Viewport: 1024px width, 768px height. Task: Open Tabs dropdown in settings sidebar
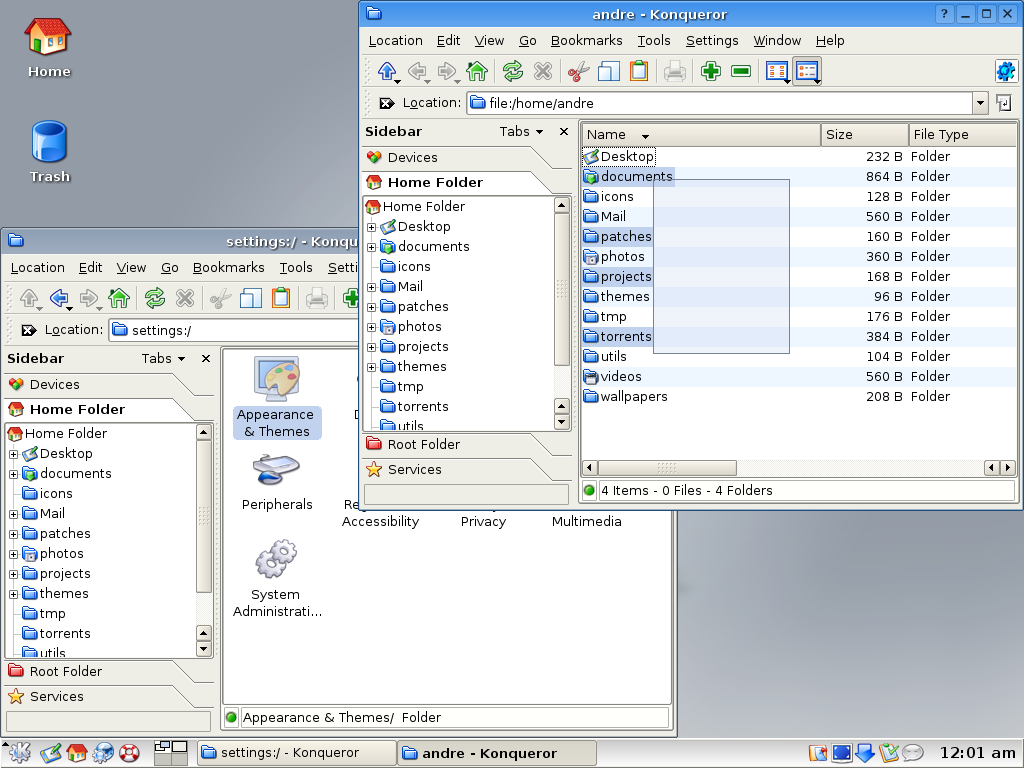coord(163,359)
